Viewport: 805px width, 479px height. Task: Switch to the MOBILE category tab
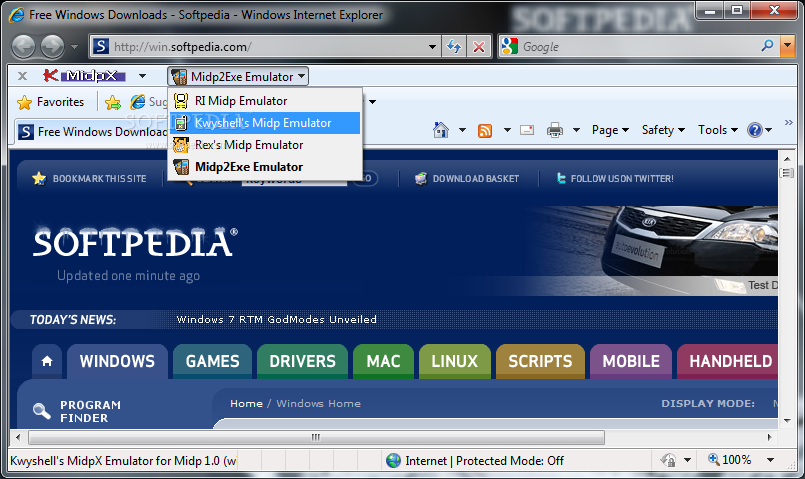[x=631, y=361]
